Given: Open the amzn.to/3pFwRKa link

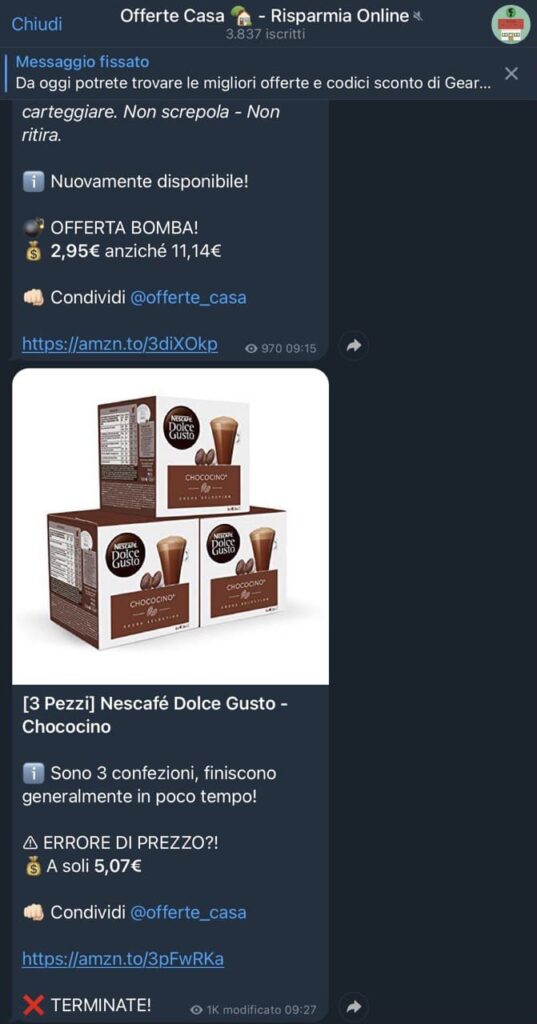Looking at the screenshot, I should 123,959.
